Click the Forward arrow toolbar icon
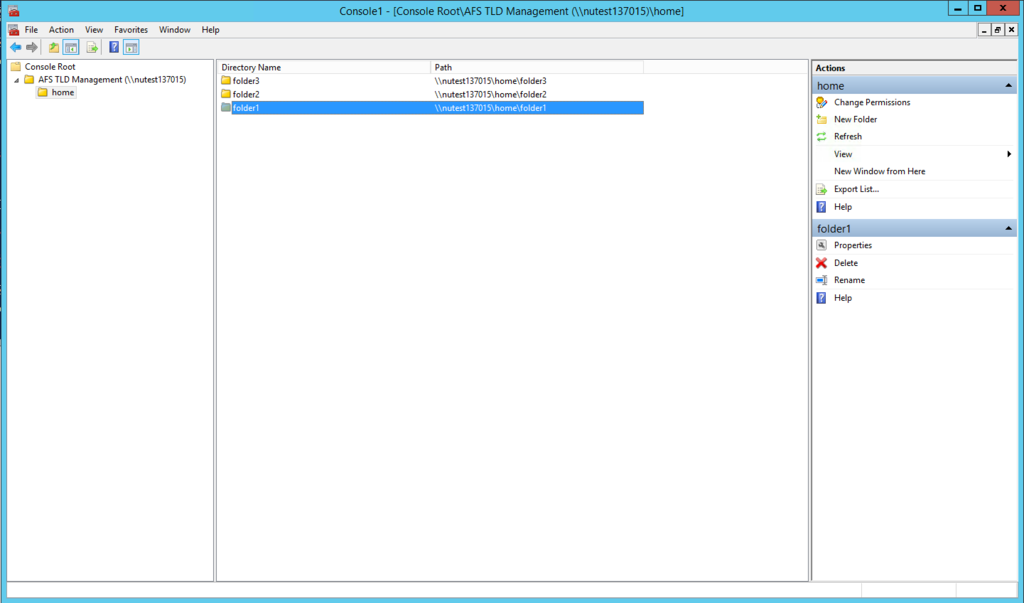 click(32, 47)
